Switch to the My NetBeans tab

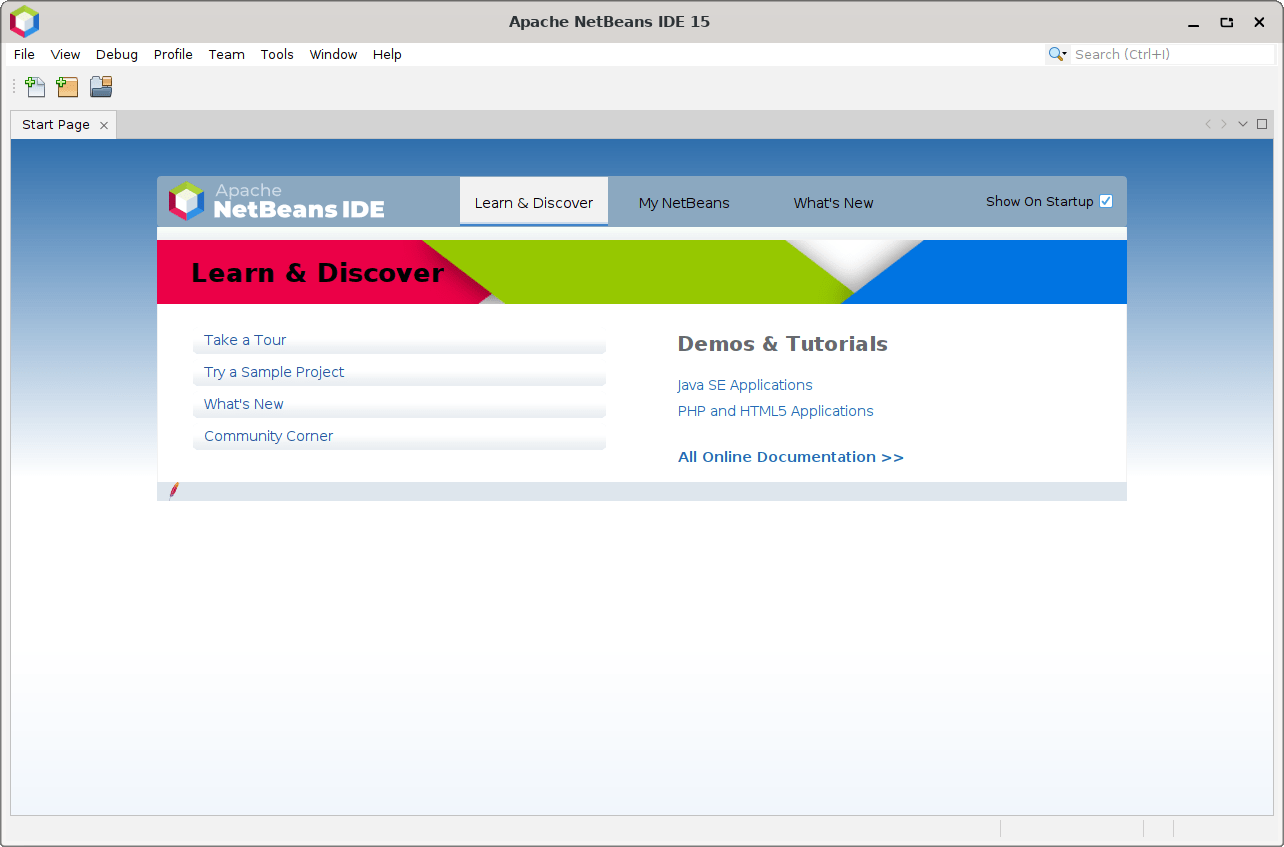coord(684,202)
